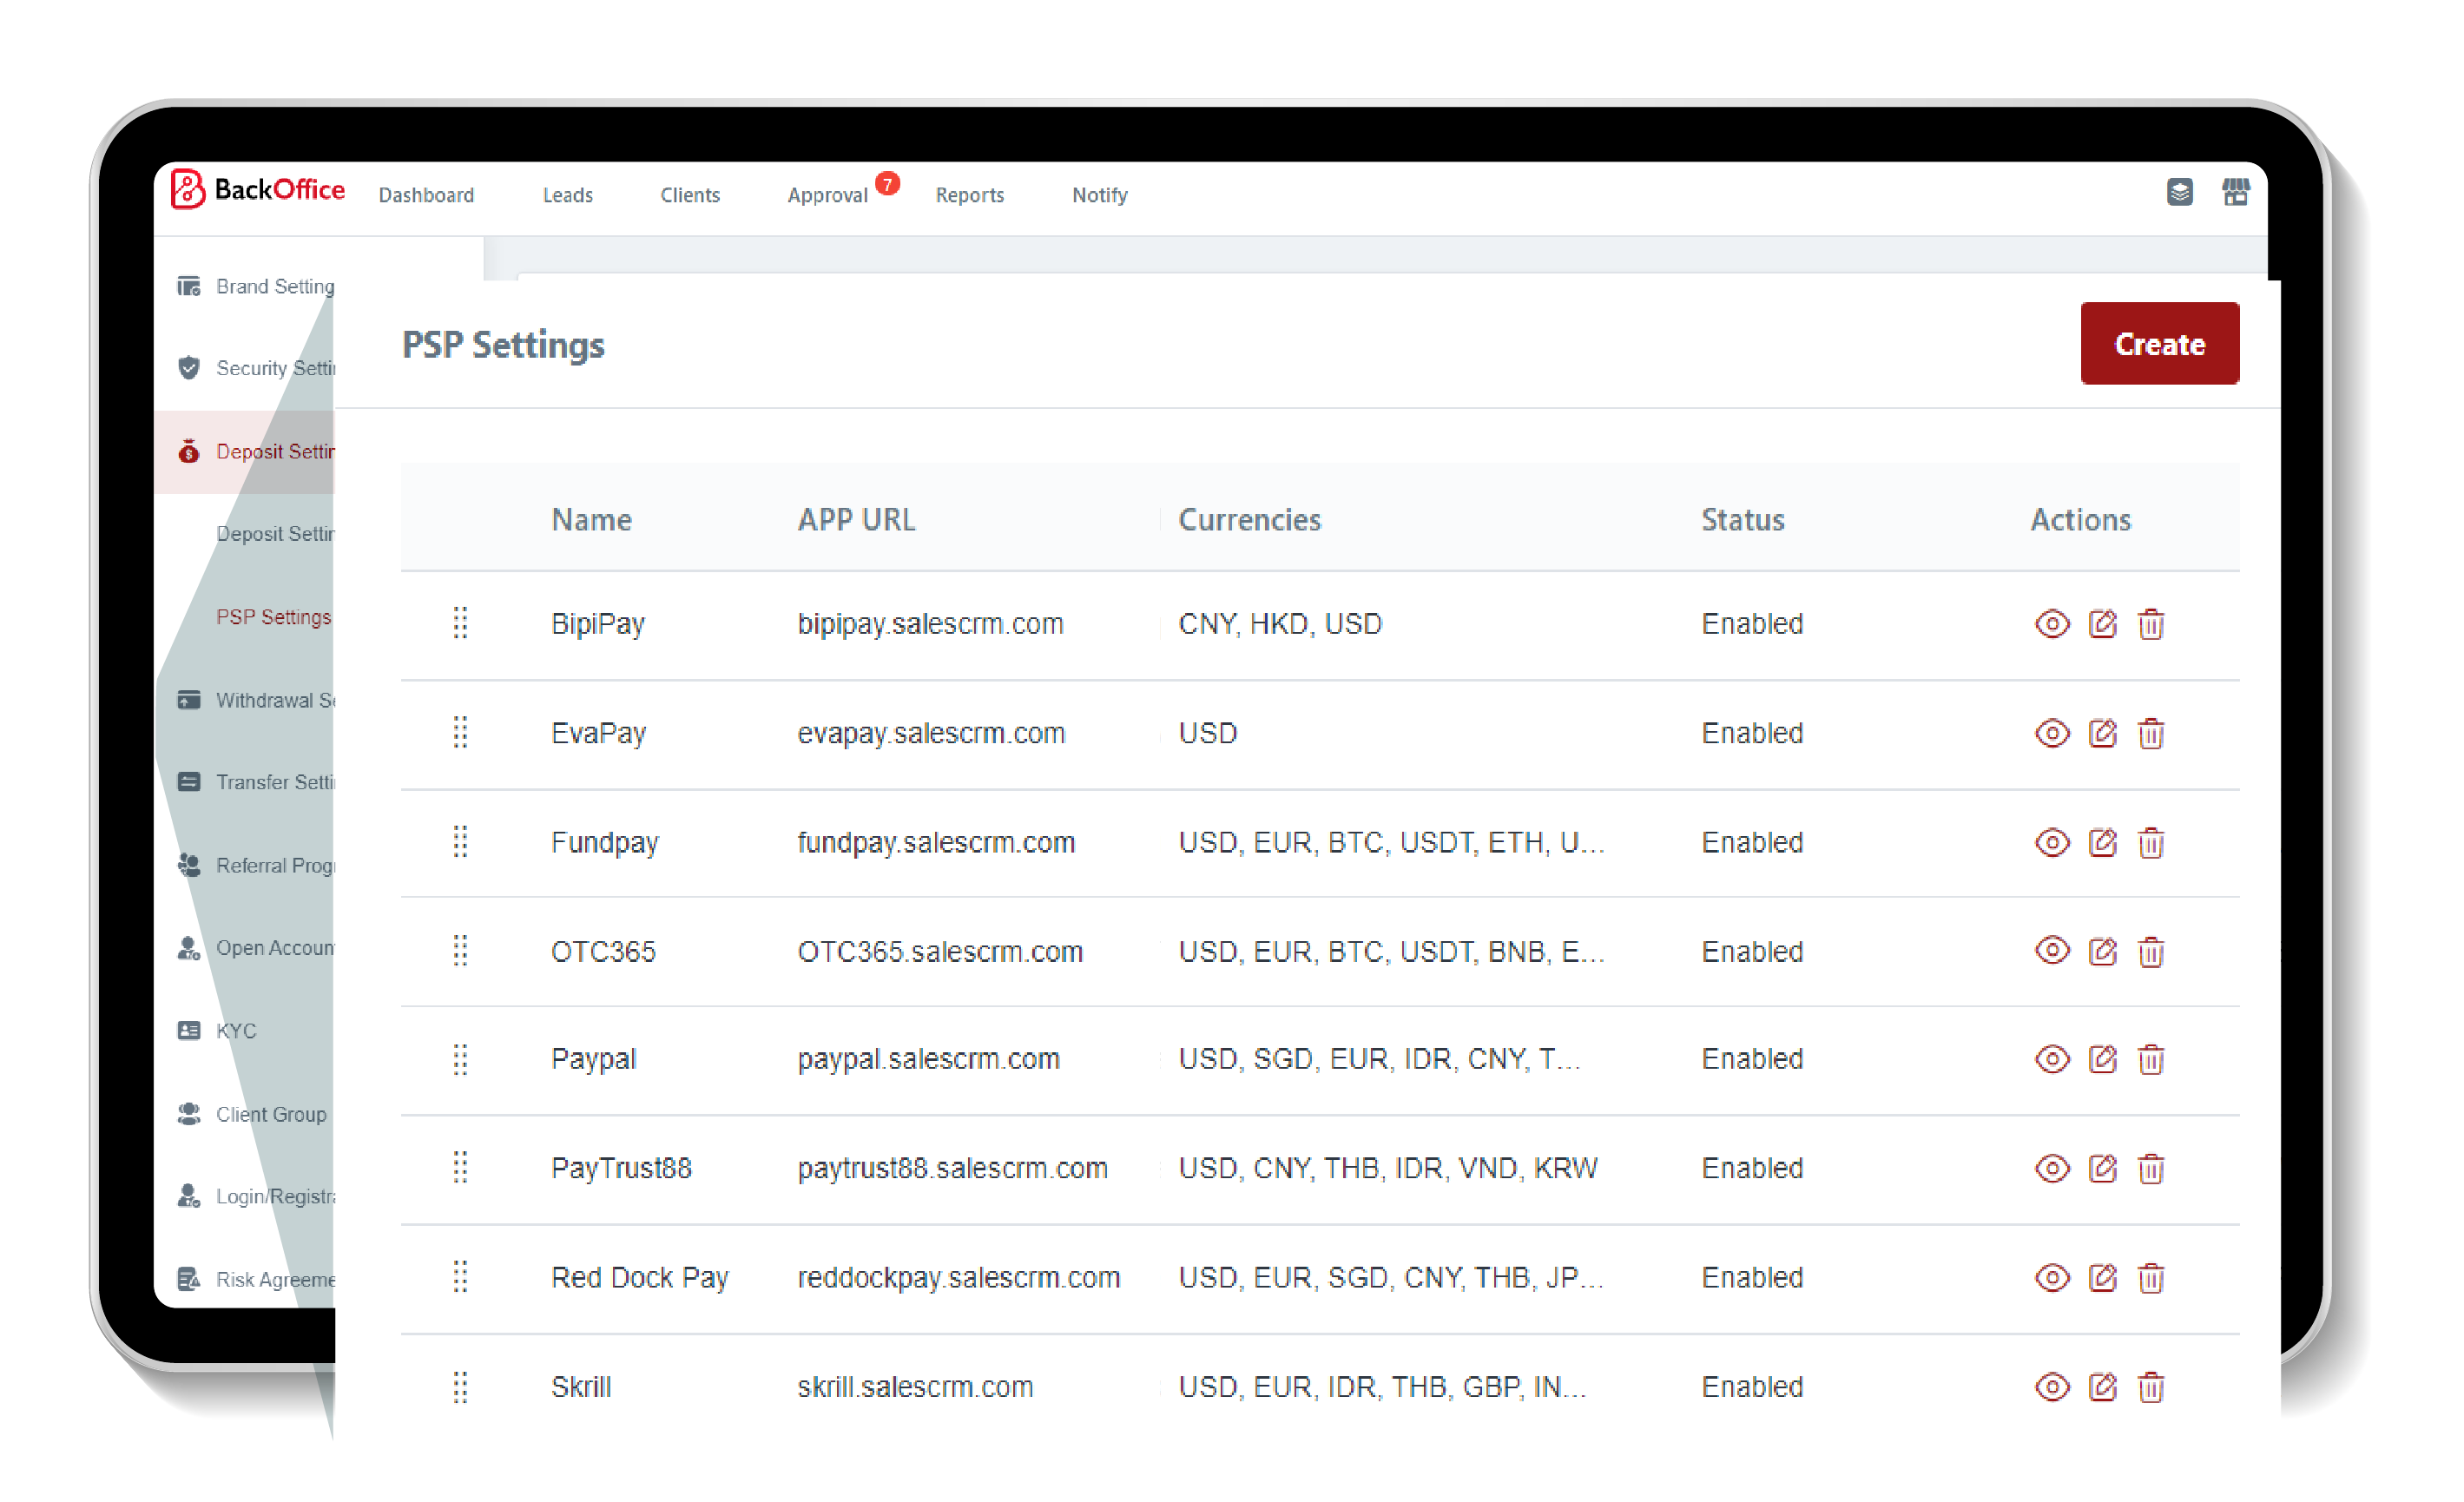Viewport: 2464px width, 1502px height.
Task: View the EvaPay PSP details eye icon
Action: [x=2051, y=733]
